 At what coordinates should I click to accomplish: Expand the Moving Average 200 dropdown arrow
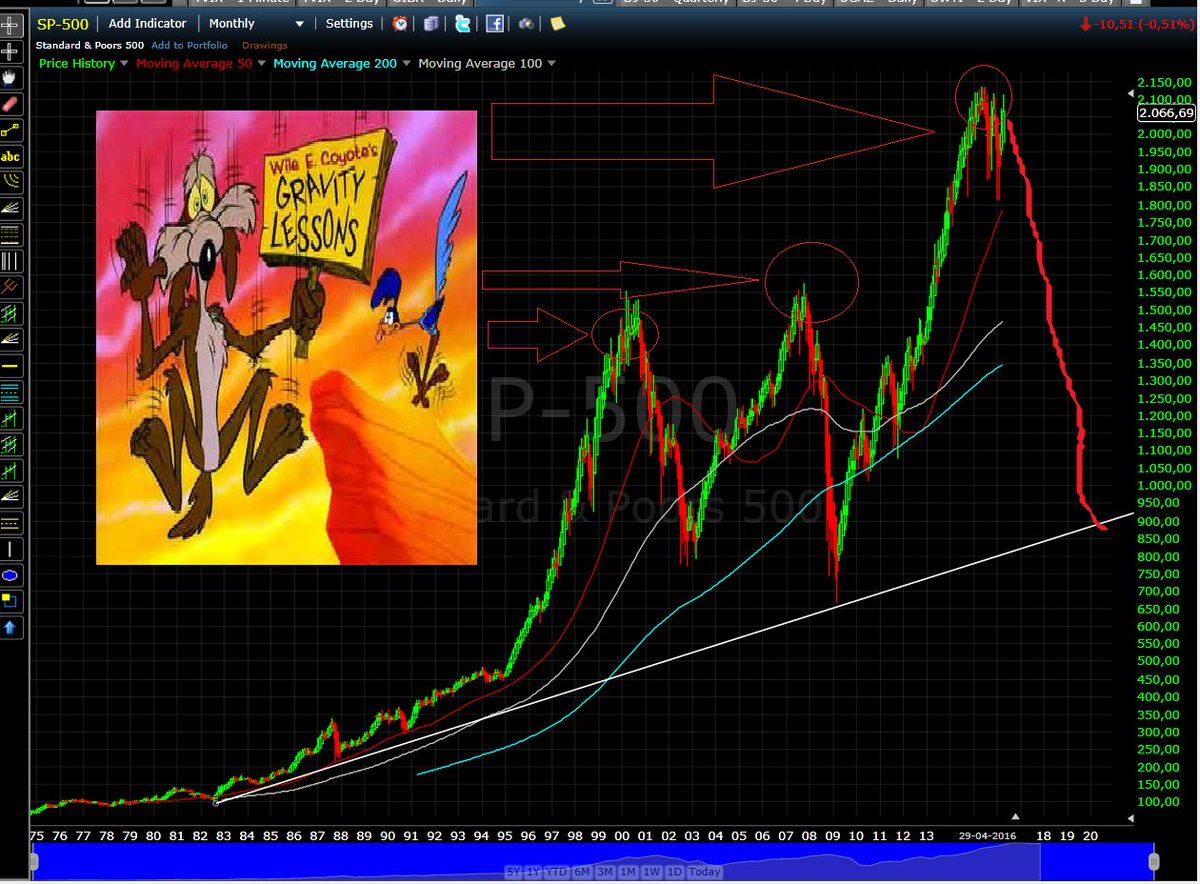[x=407, y=63]
